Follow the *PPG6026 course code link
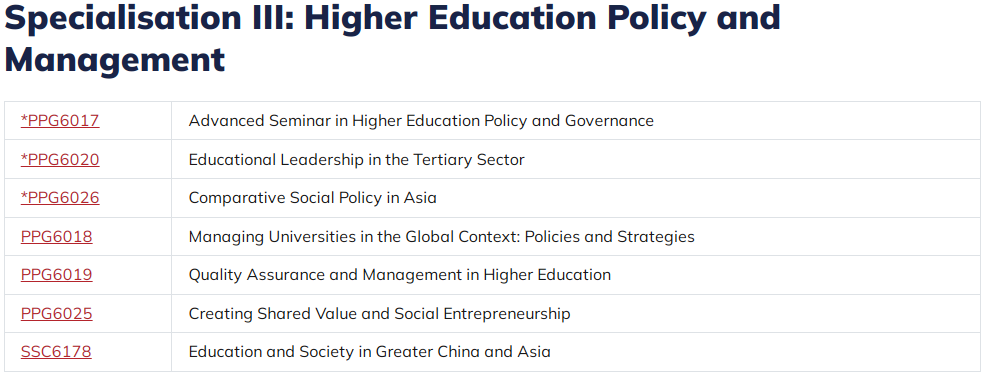Screen dimensions: 984x375 [60, 198]
